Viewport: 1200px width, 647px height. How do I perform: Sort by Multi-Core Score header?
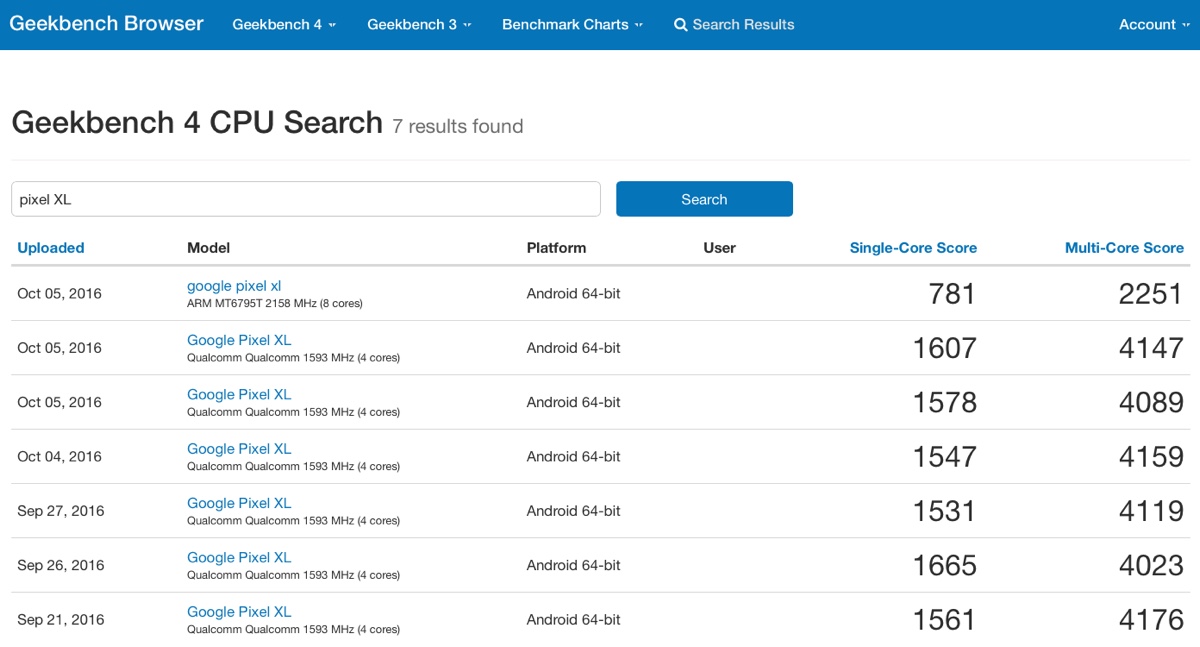(x=1124, y=248)
